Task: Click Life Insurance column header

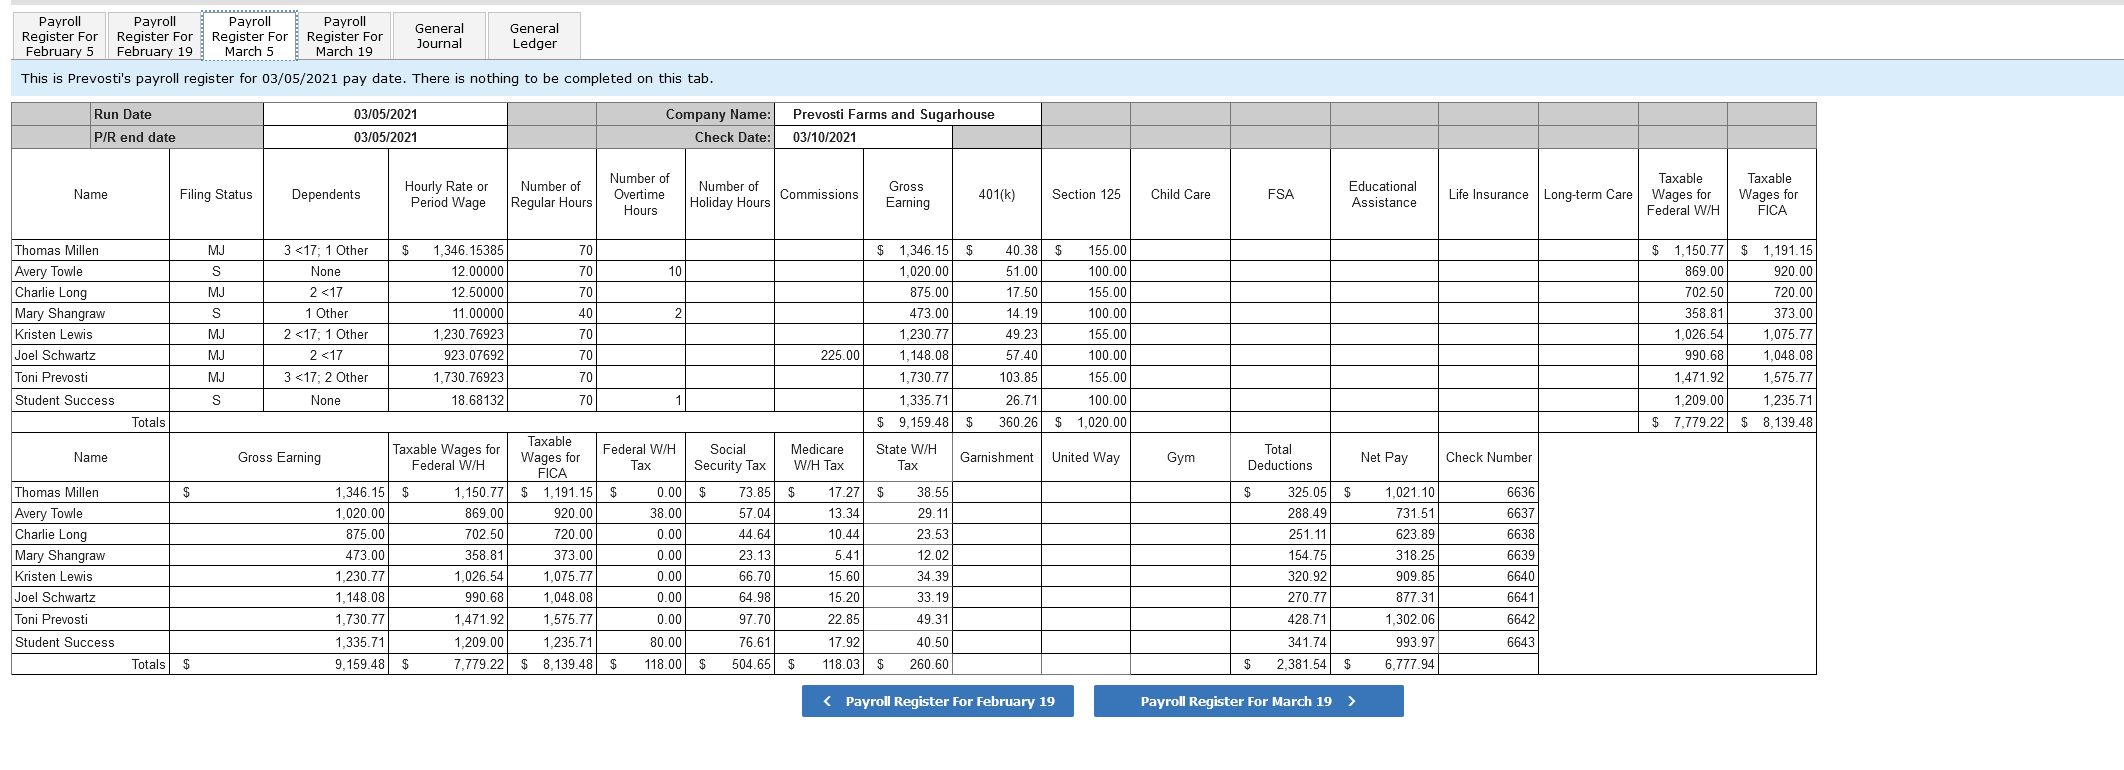Action: point(1488,194)
